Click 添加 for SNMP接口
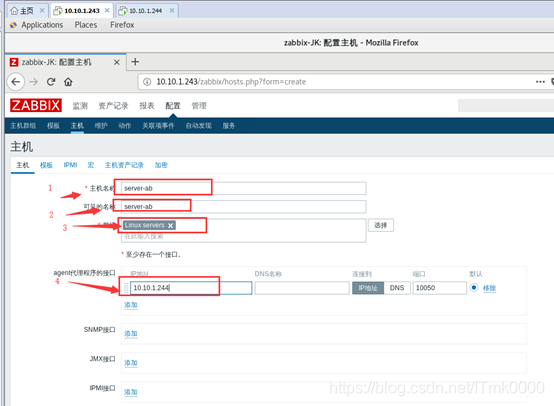The image size is (554, 406). point(130,334)
